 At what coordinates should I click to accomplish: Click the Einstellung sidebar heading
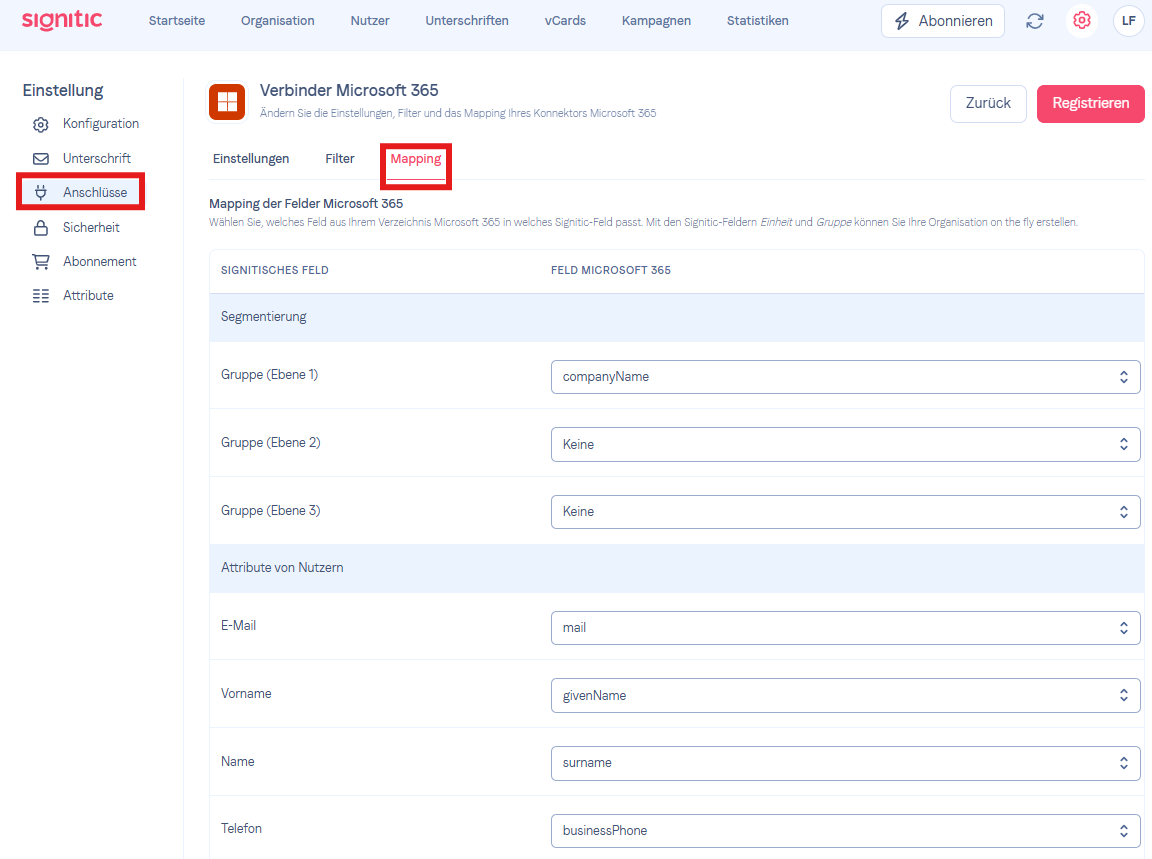63,90
